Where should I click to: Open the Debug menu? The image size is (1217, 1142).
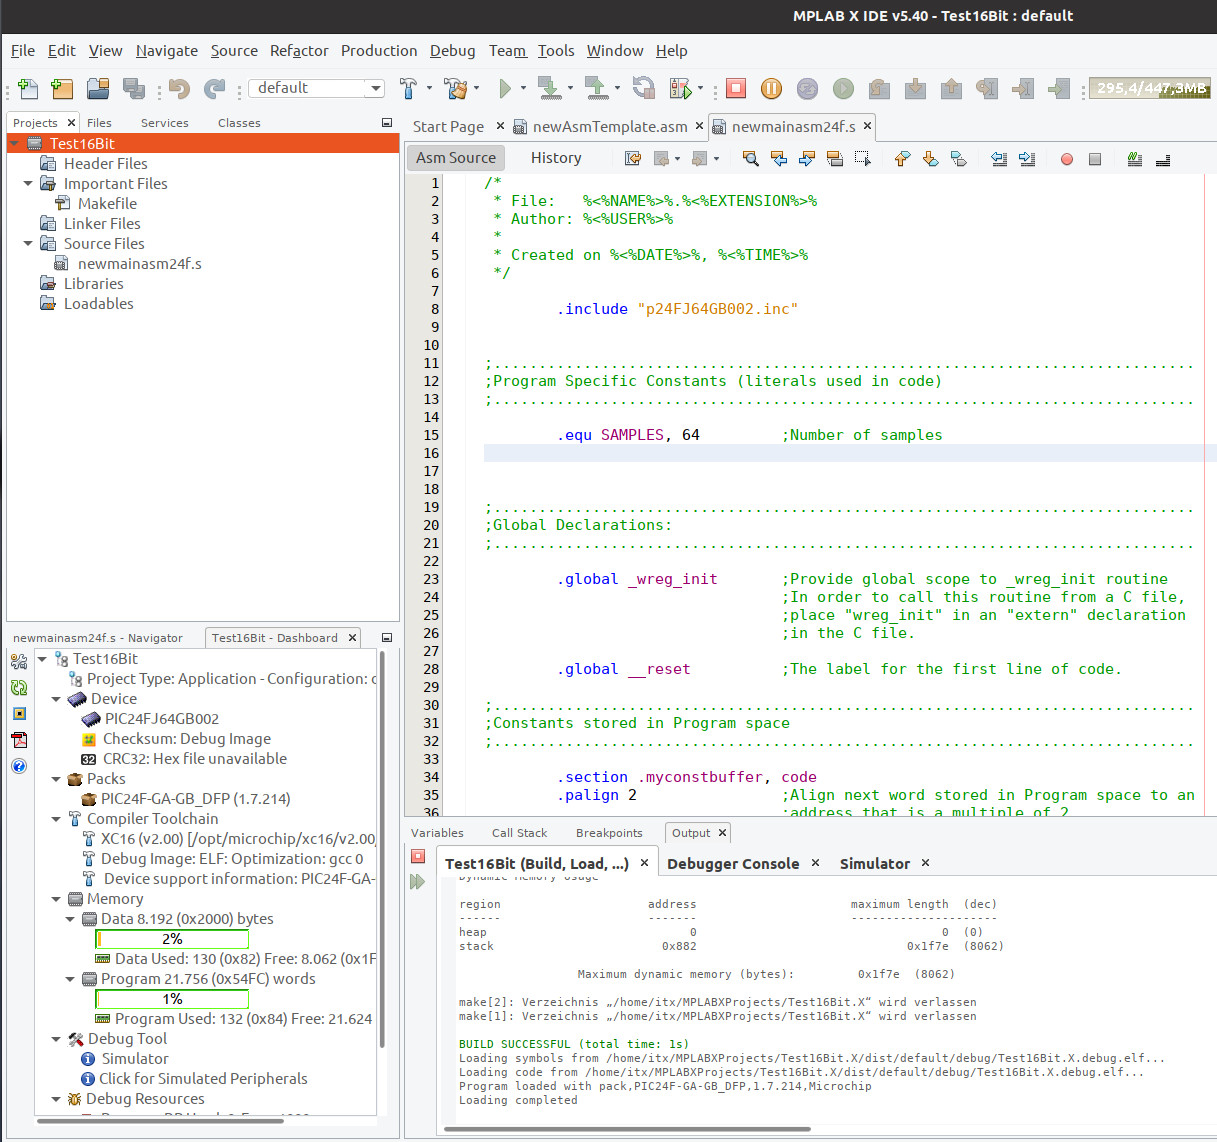tap(453, 51)
